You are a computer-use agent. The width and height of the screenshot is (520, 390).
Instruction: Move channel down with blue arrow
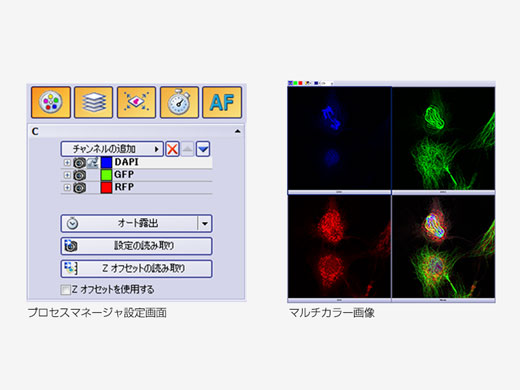coord(203,149)
